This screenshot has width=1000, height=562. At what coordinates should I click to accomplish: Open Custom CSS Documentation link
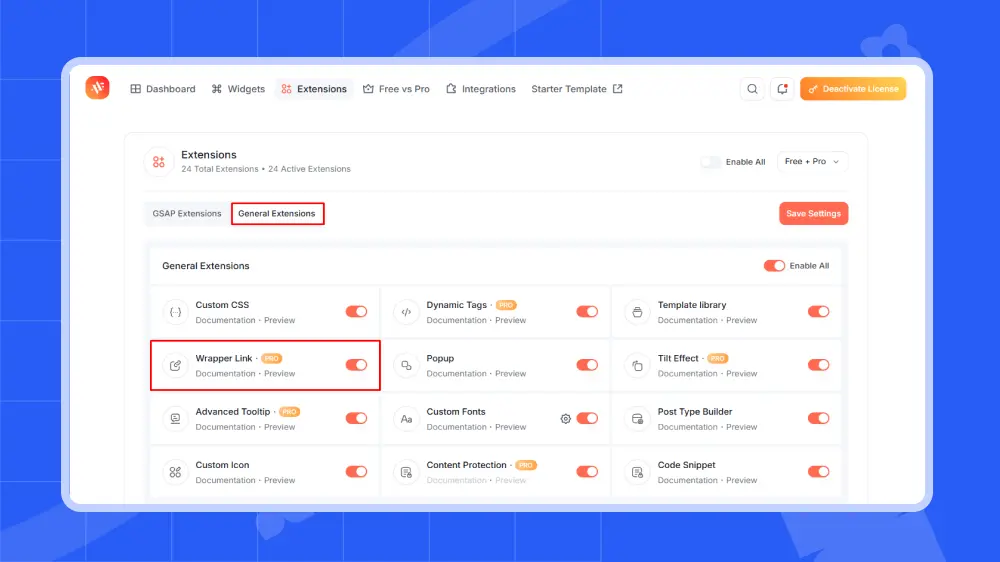point(225,320)
